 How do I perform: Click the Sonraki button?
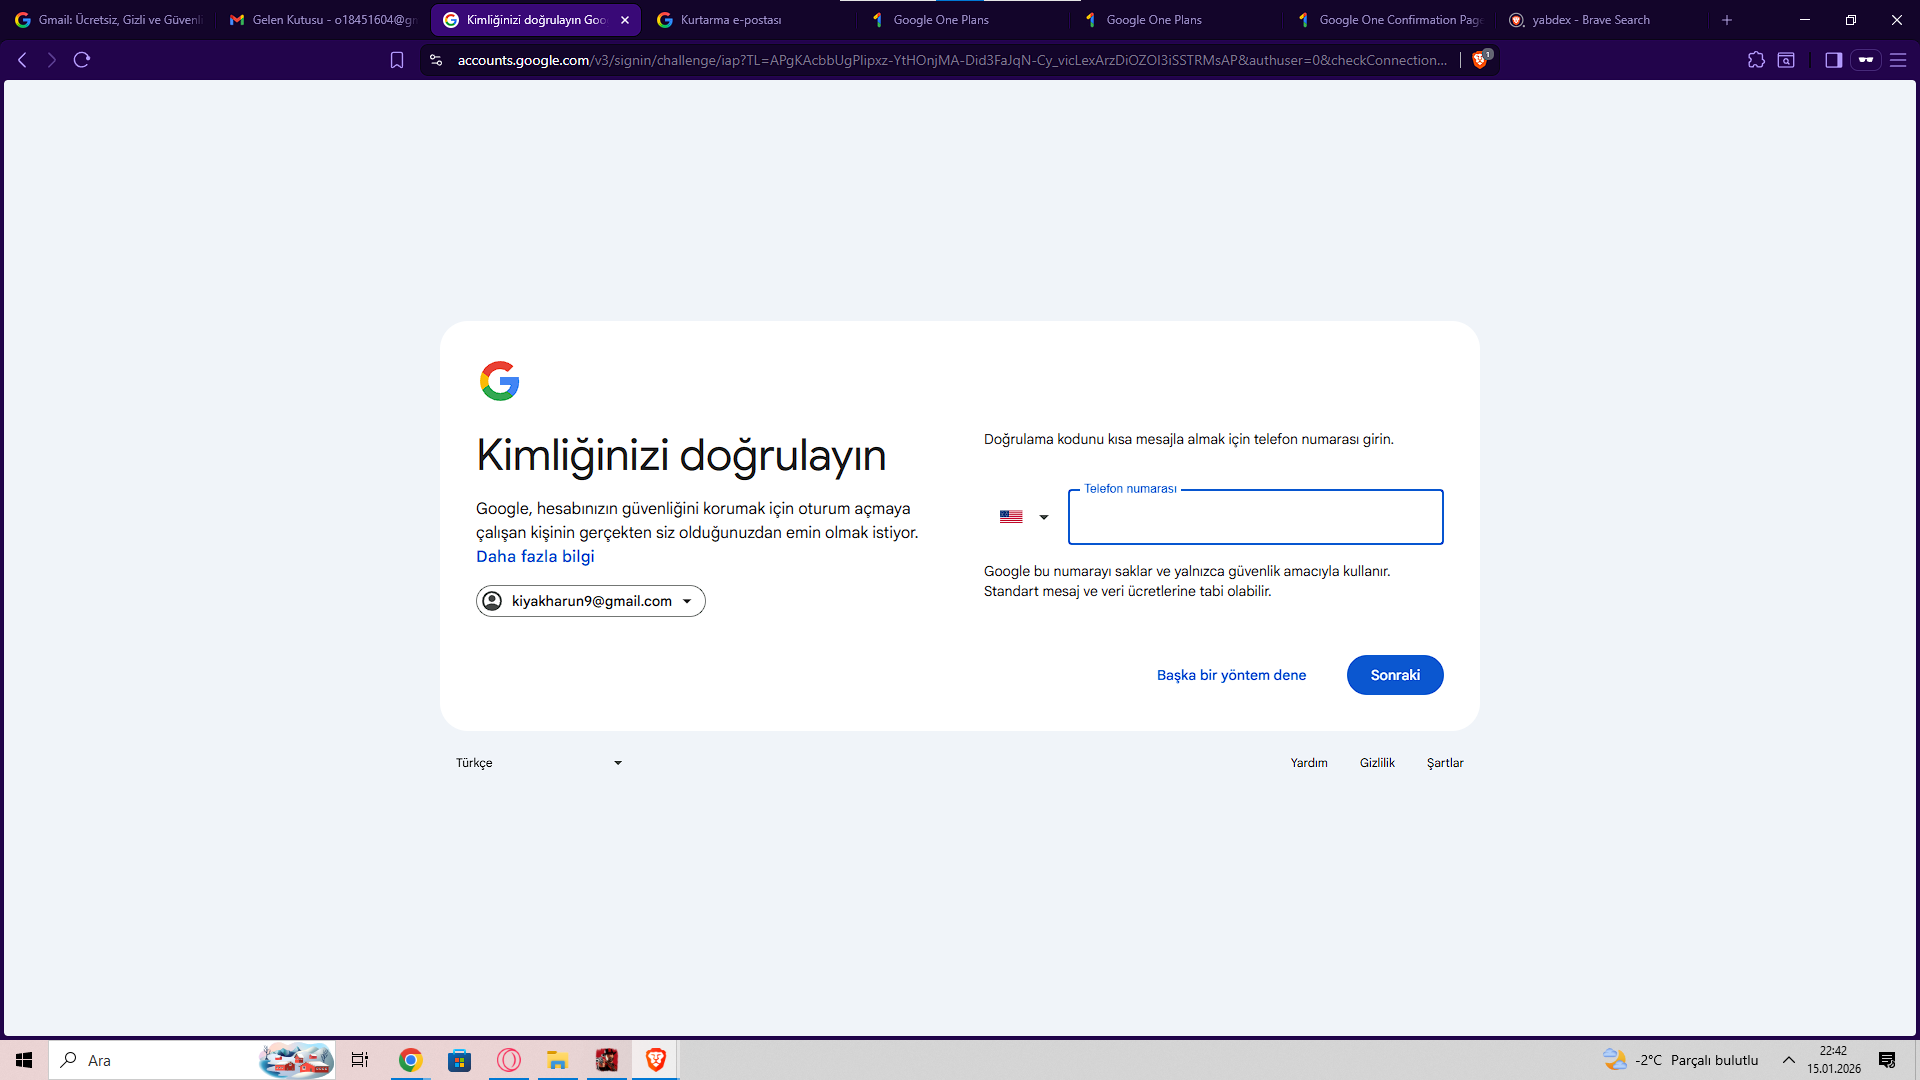pos(1395,675)
